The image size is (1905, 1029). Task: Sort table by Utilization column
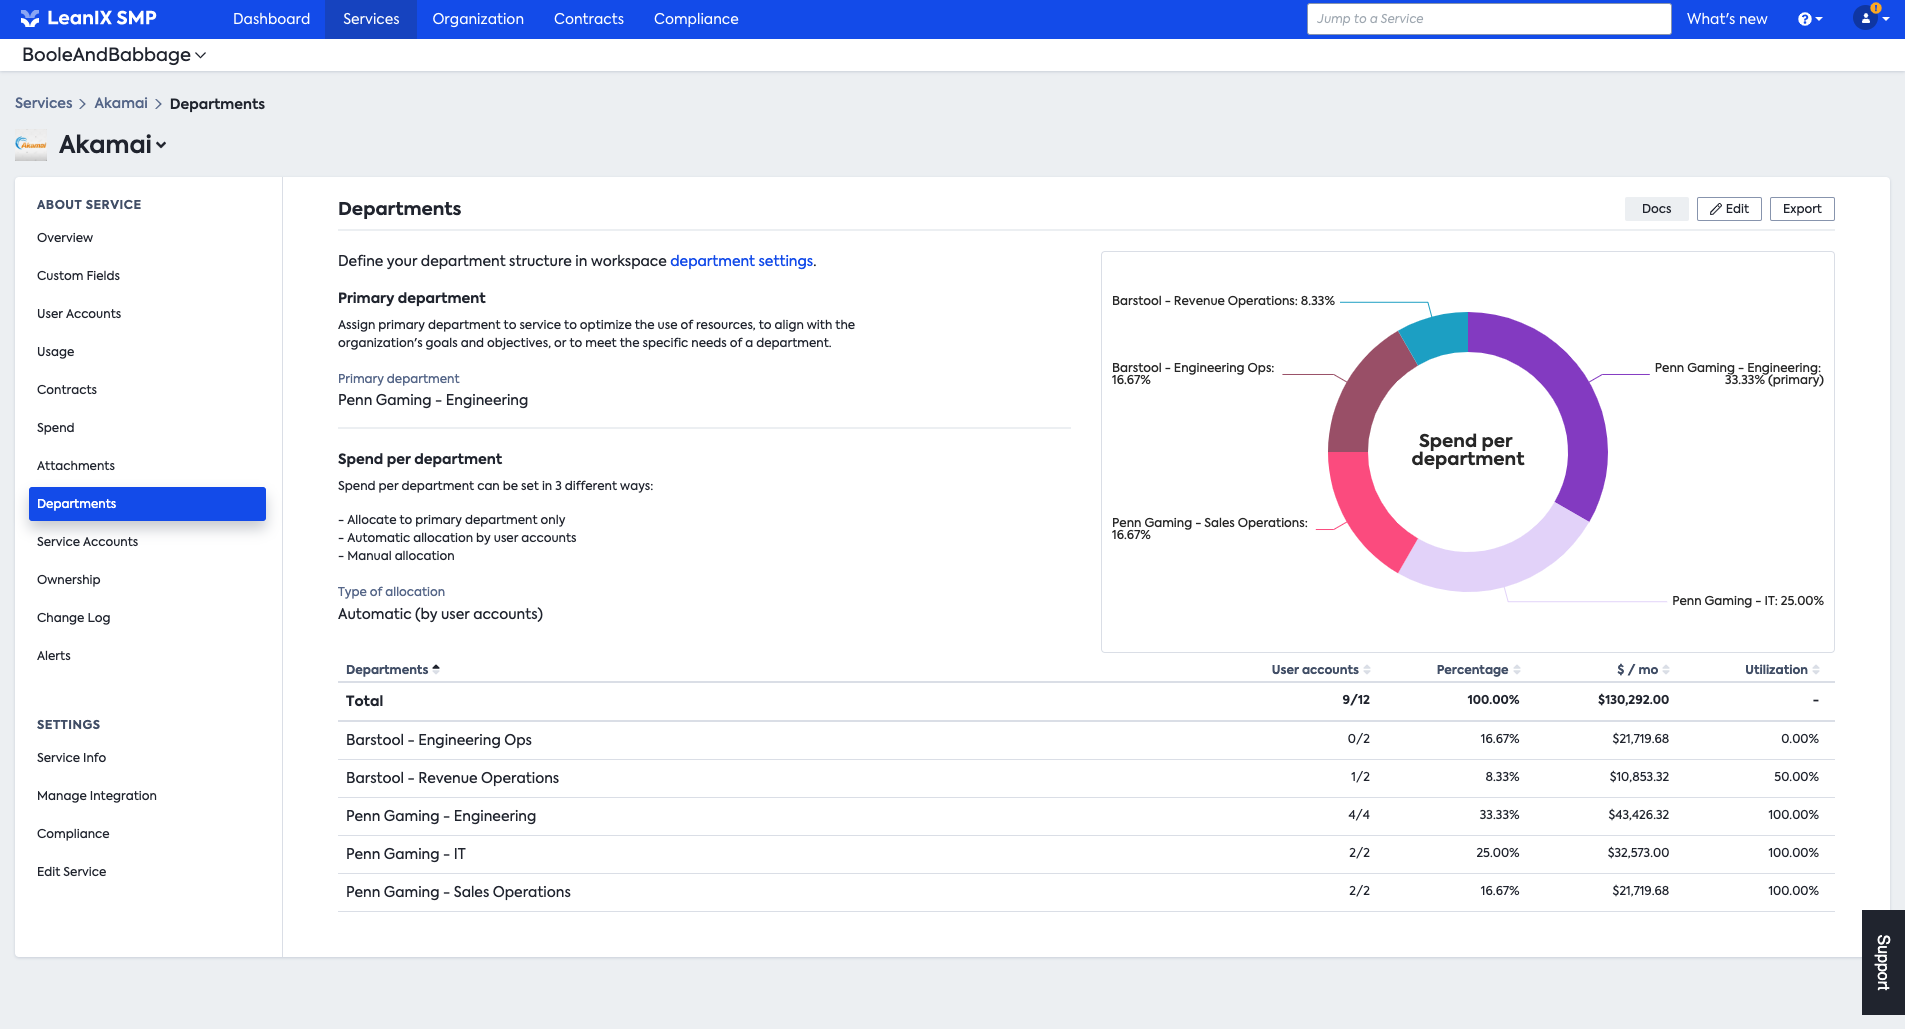pos(1782,669)
